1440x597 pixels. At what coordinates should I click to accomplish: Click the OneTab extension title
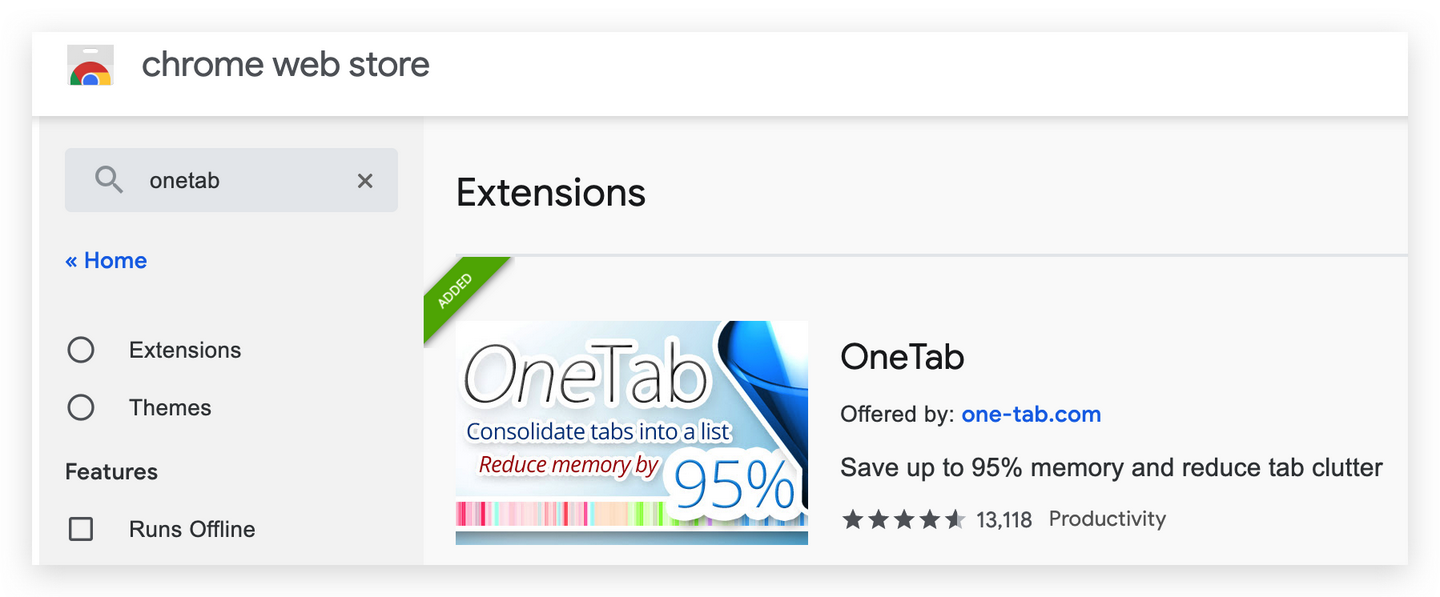902,357
